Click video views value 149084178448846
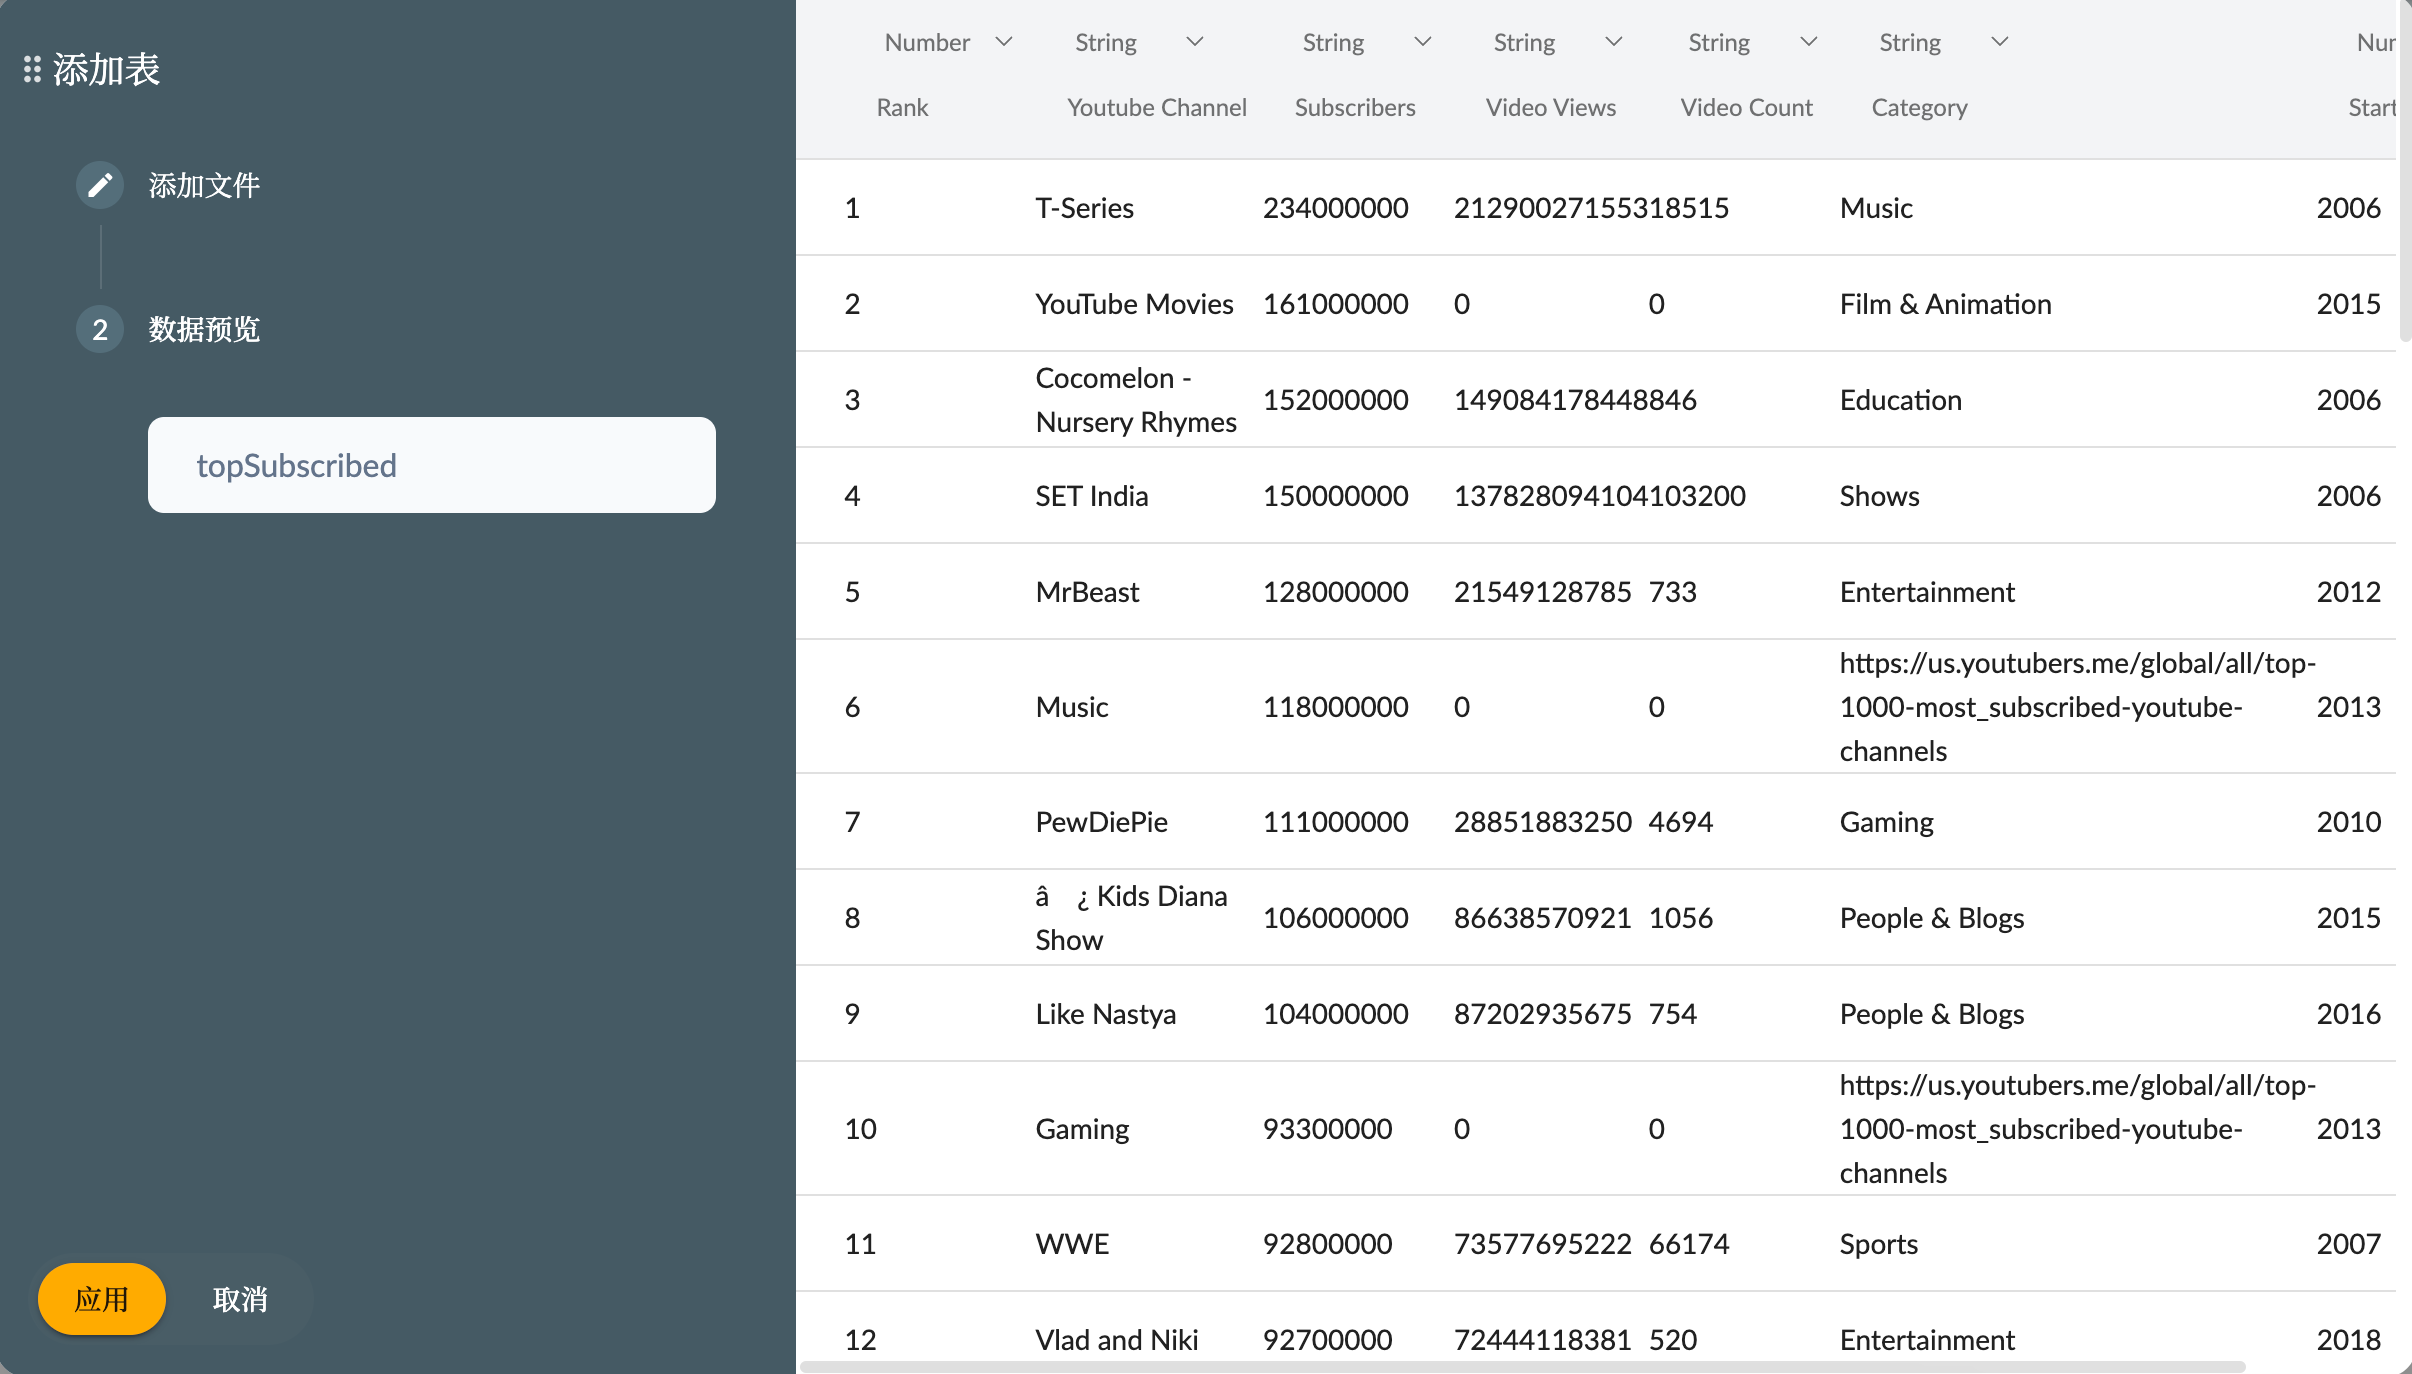This screenshot has height=1374, width=2412. [1575, 399]
